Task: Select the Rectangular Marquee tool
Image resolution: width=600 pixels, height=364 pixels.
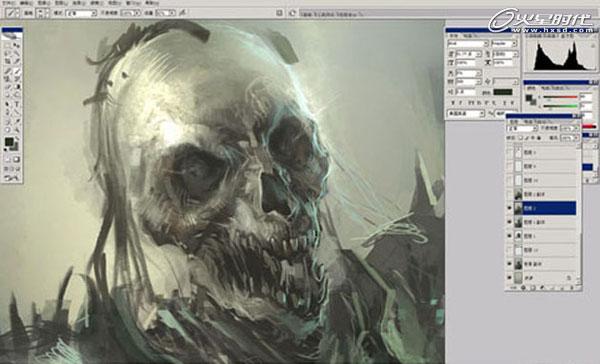Action: [7, 45]
